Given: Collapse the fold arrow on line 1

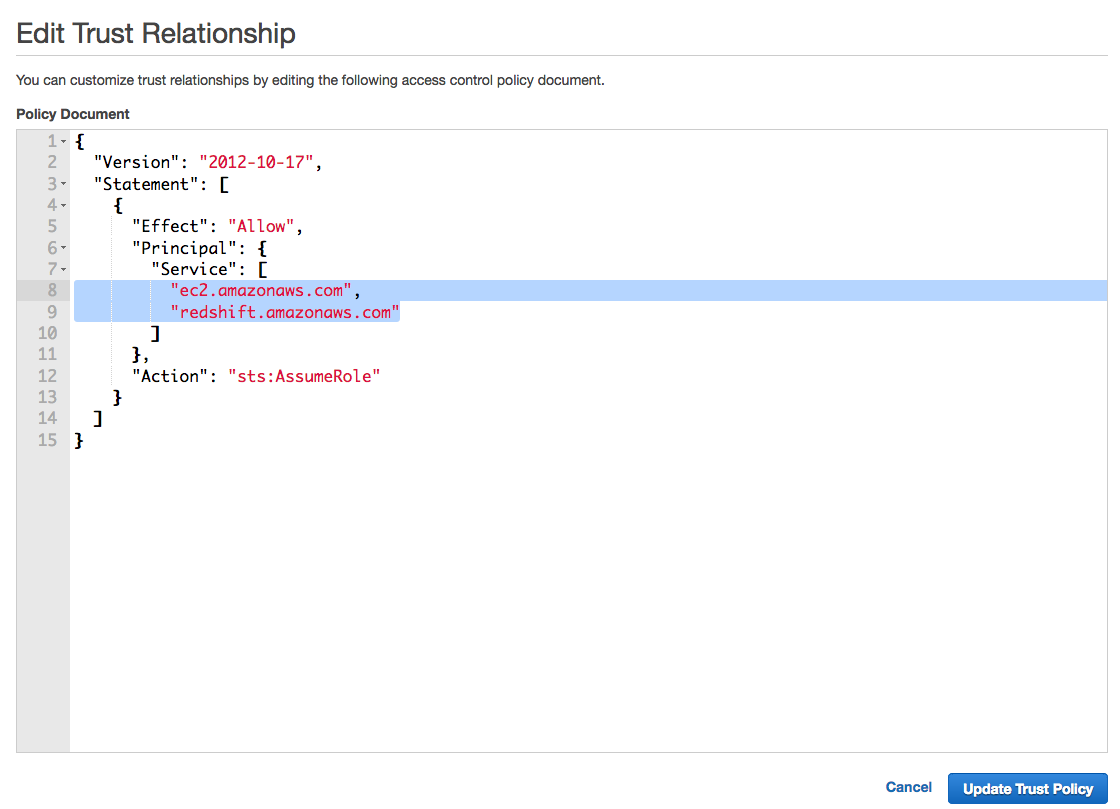Looking at the screenshot, I should click(x=64, y=141).
